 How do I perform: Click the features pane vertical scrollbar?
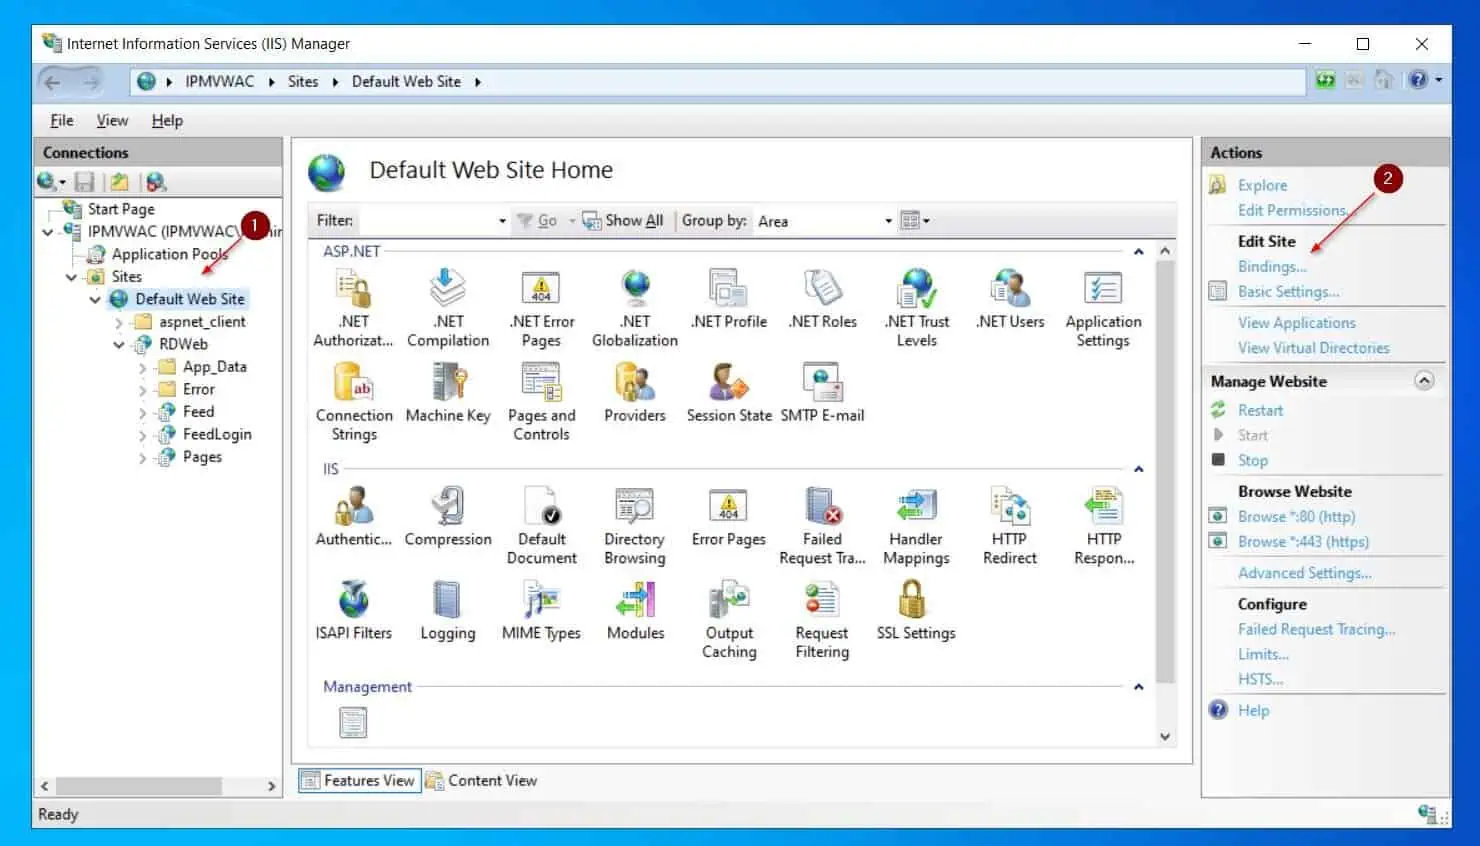tap(1165, 472)
